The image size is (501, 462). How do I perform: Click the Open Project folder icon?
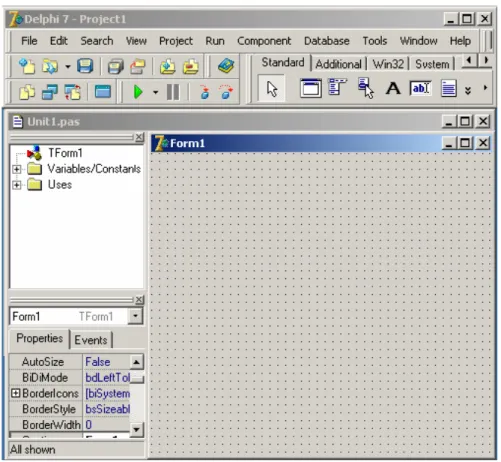[x=138, y=66]
